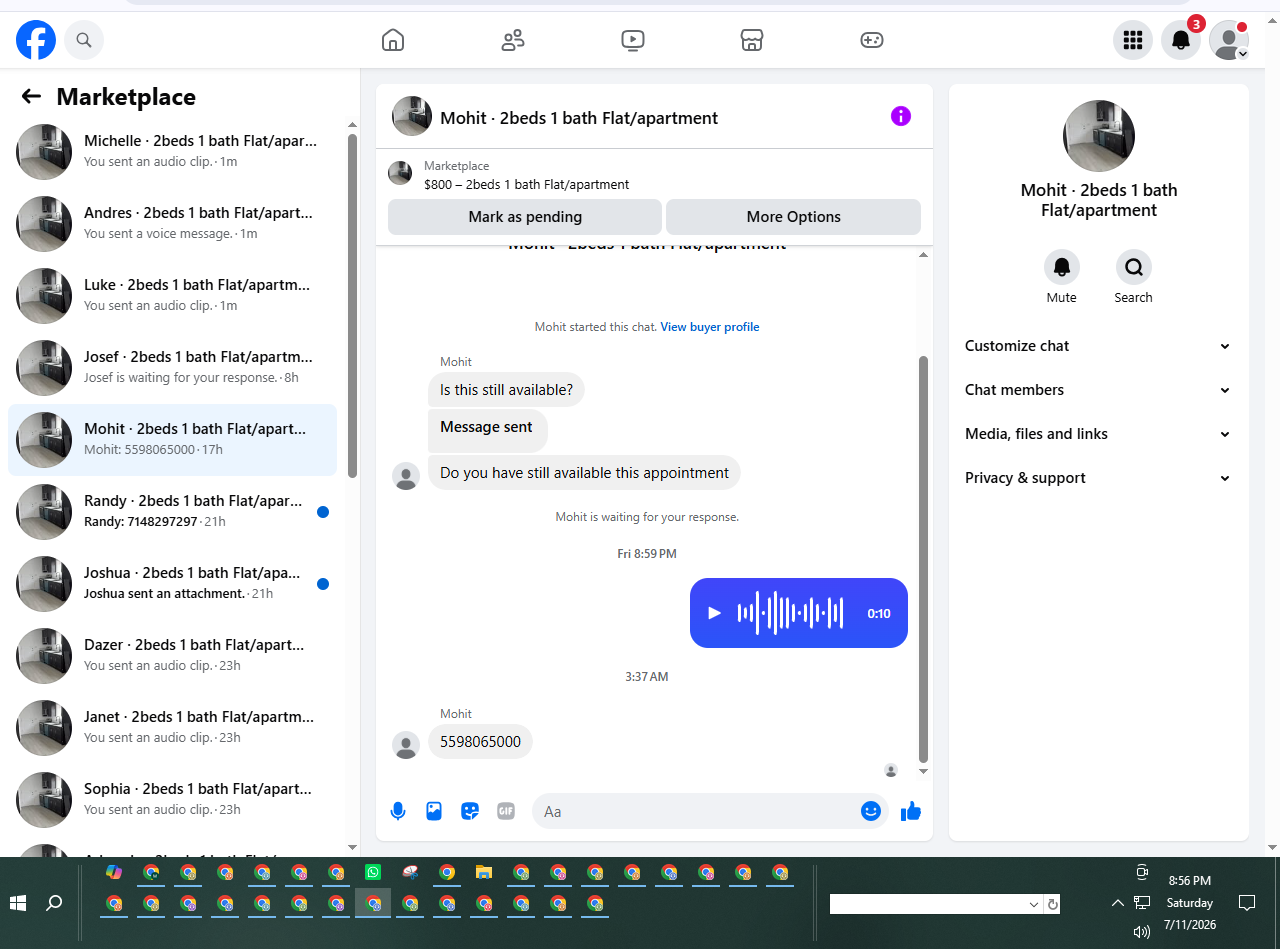Click the taskbar search magnifier
The image size is (1280, 949).
(x=54, y=903)
